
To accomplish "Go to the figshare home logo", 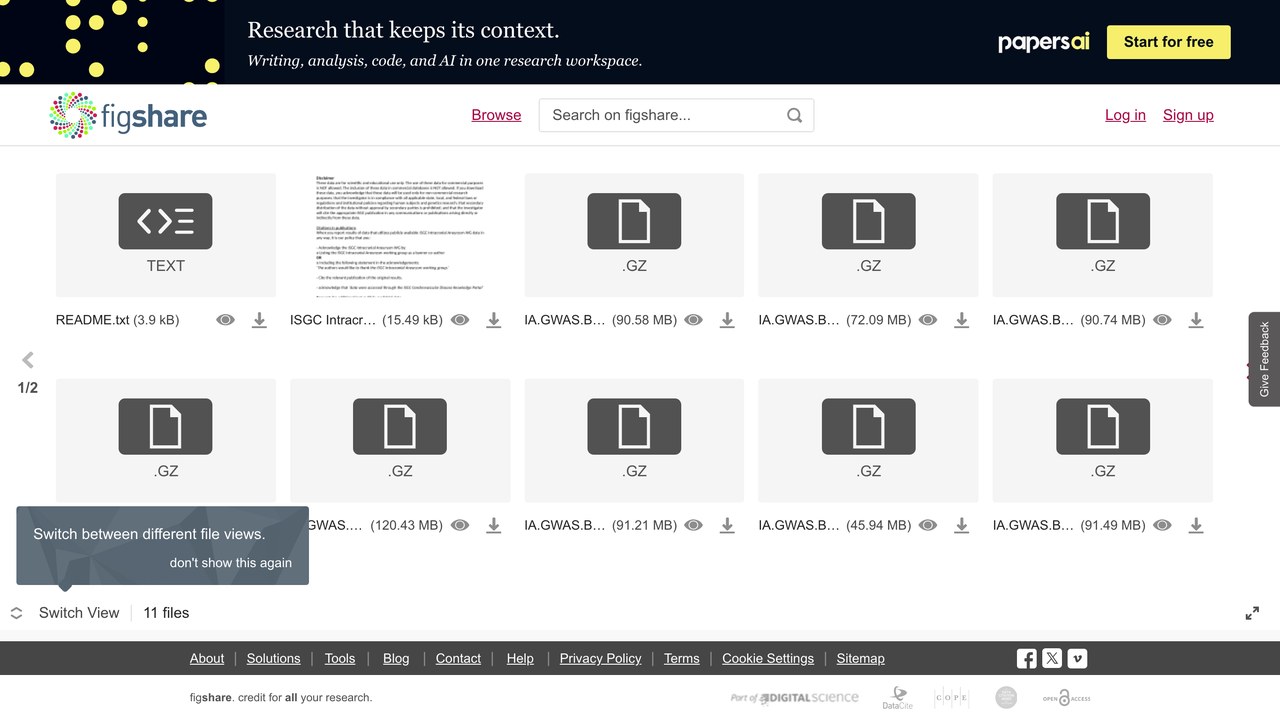I will point(128,115).
